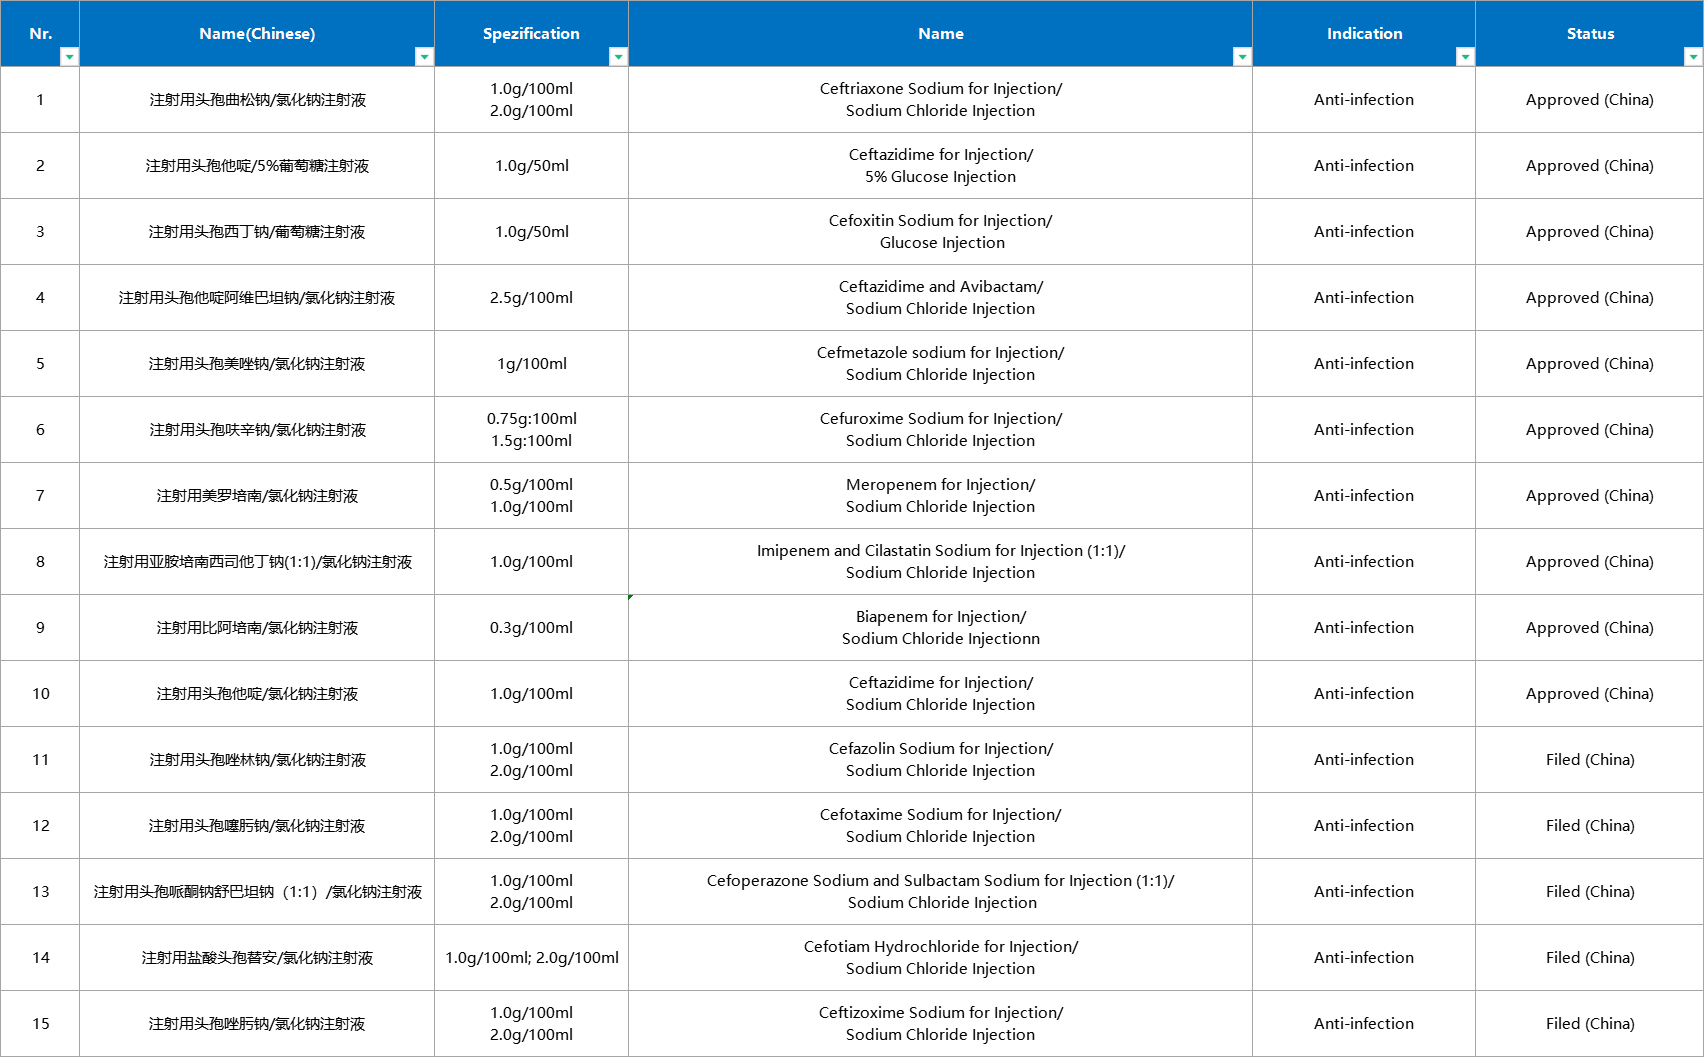Select the Indication header cell
1704x1057 pixels.
(x=1364, y=33)
